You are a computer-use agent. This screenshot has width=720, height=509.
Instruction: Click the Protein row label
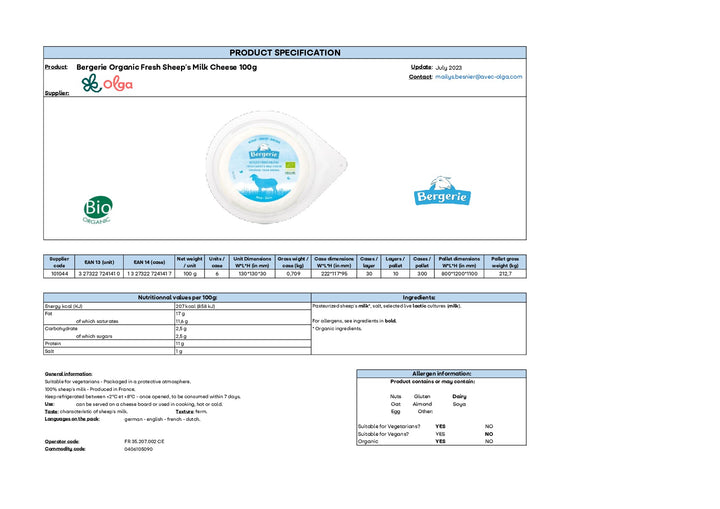[x=52, y=344]
